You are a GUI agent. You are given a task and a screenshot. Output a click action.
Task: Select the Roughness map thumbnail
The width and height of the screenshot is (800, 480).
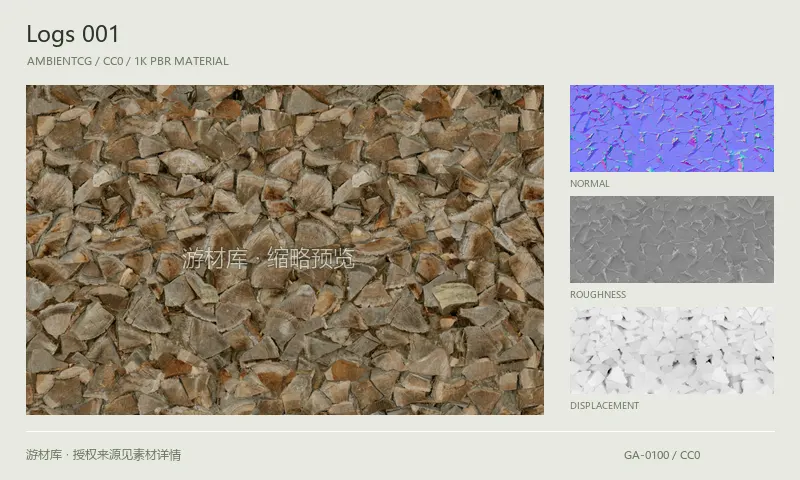[671, 239]
